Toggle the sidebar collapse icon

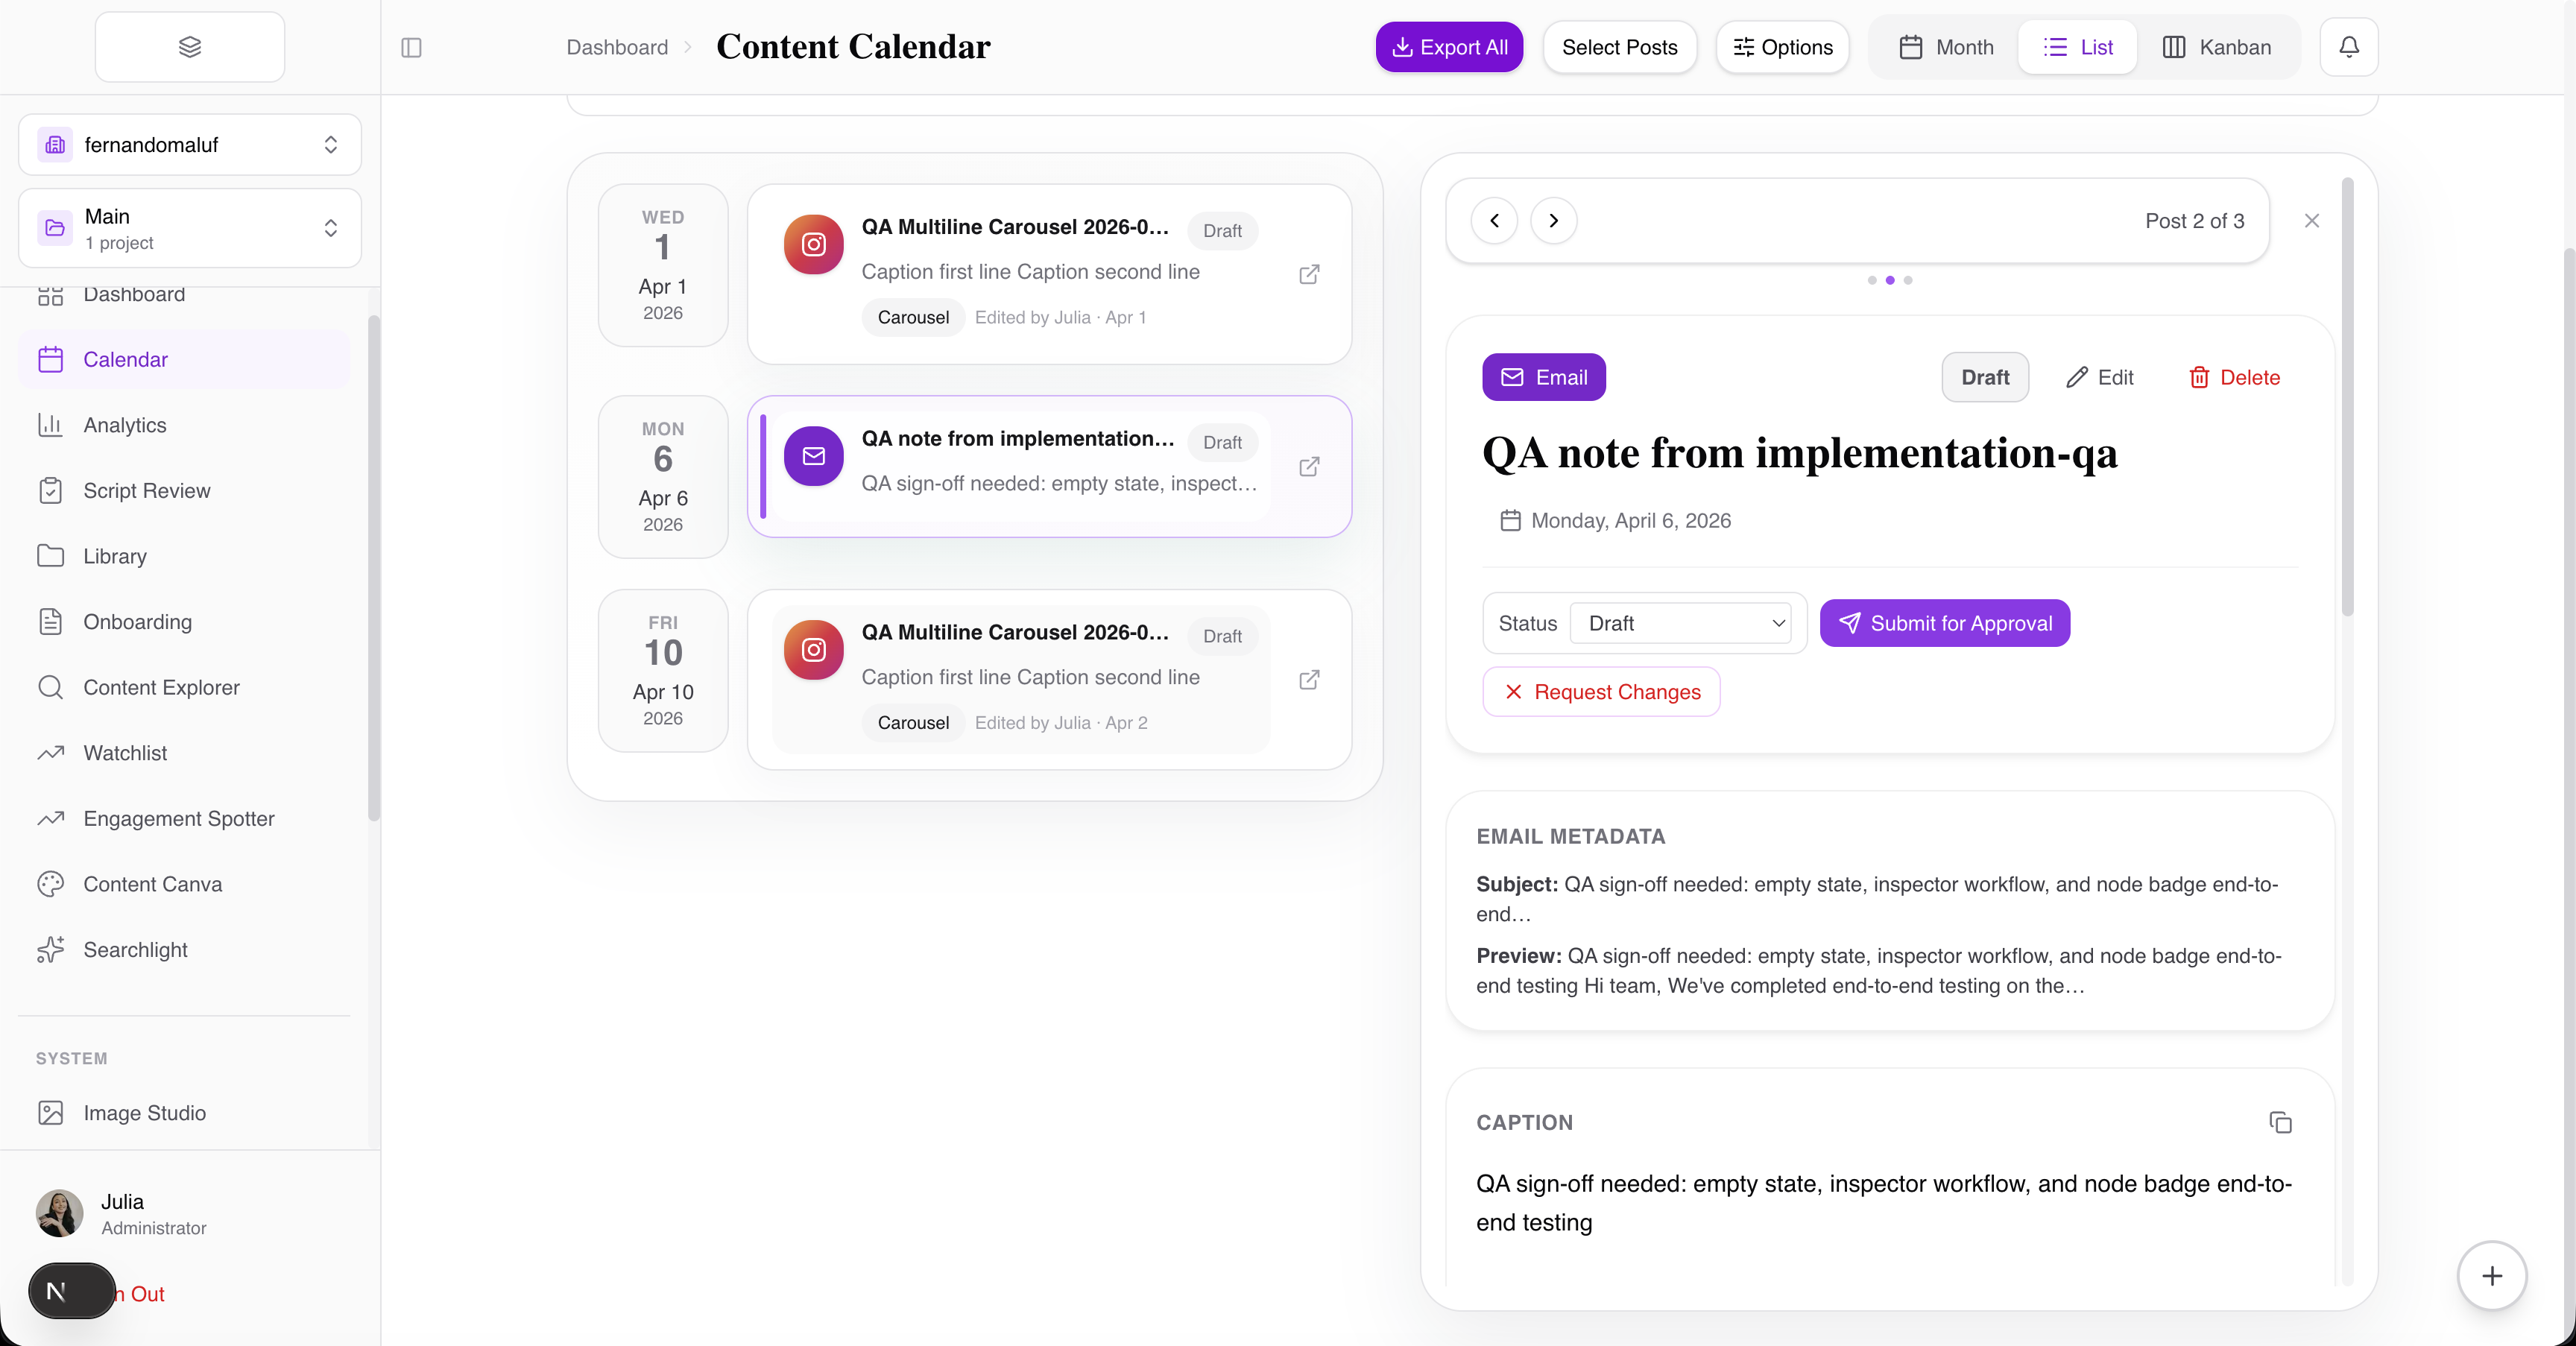click(411, 47)
